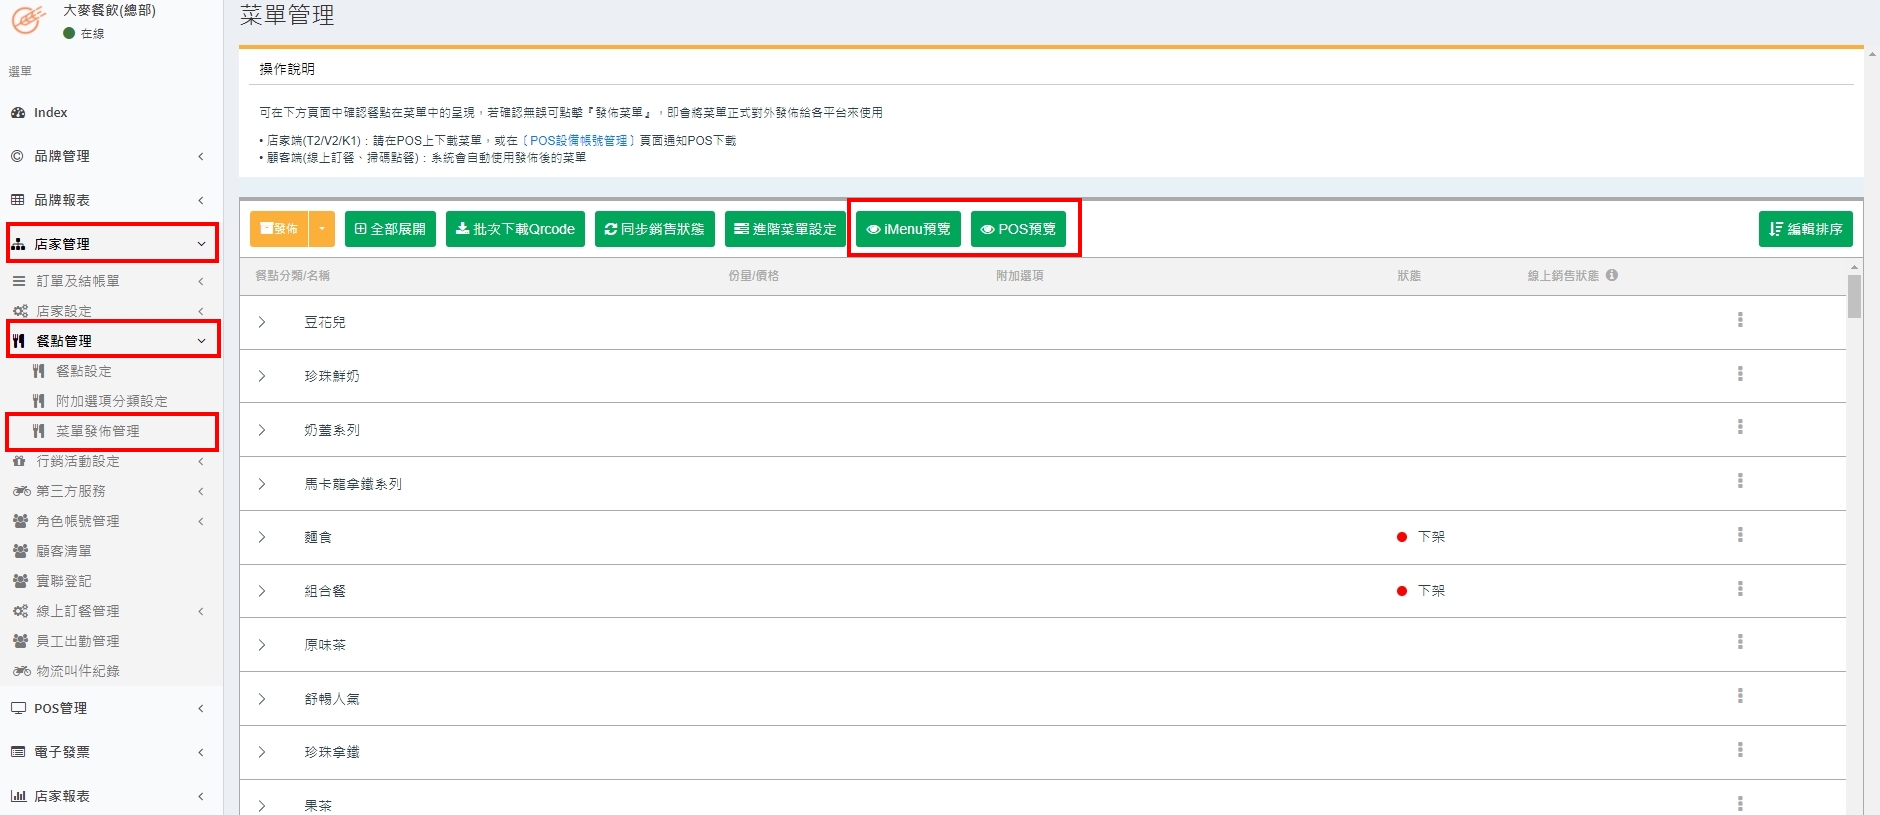Click the three-dot menu for 組合餐
Screen dimensions: 1880x815
coord(1740,589)
